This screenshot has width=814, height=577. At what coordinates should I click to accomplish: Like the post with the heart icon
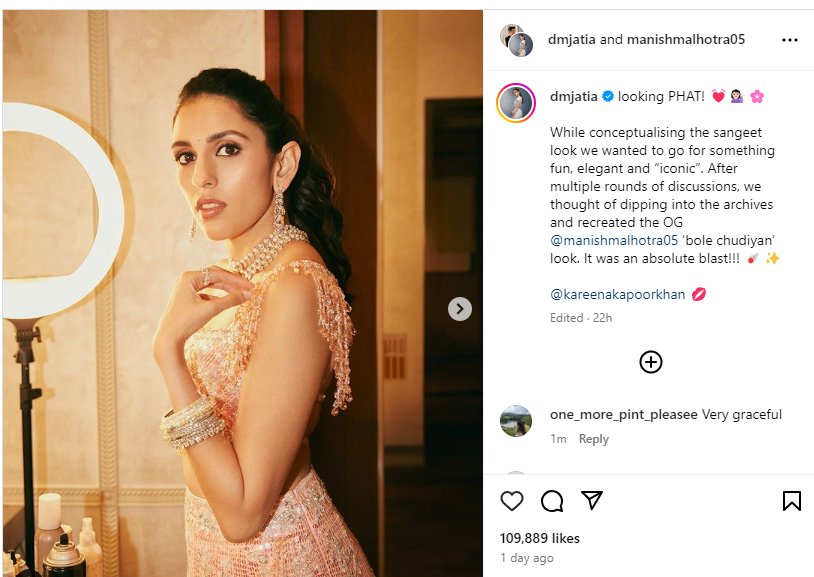tap(511, 501)
